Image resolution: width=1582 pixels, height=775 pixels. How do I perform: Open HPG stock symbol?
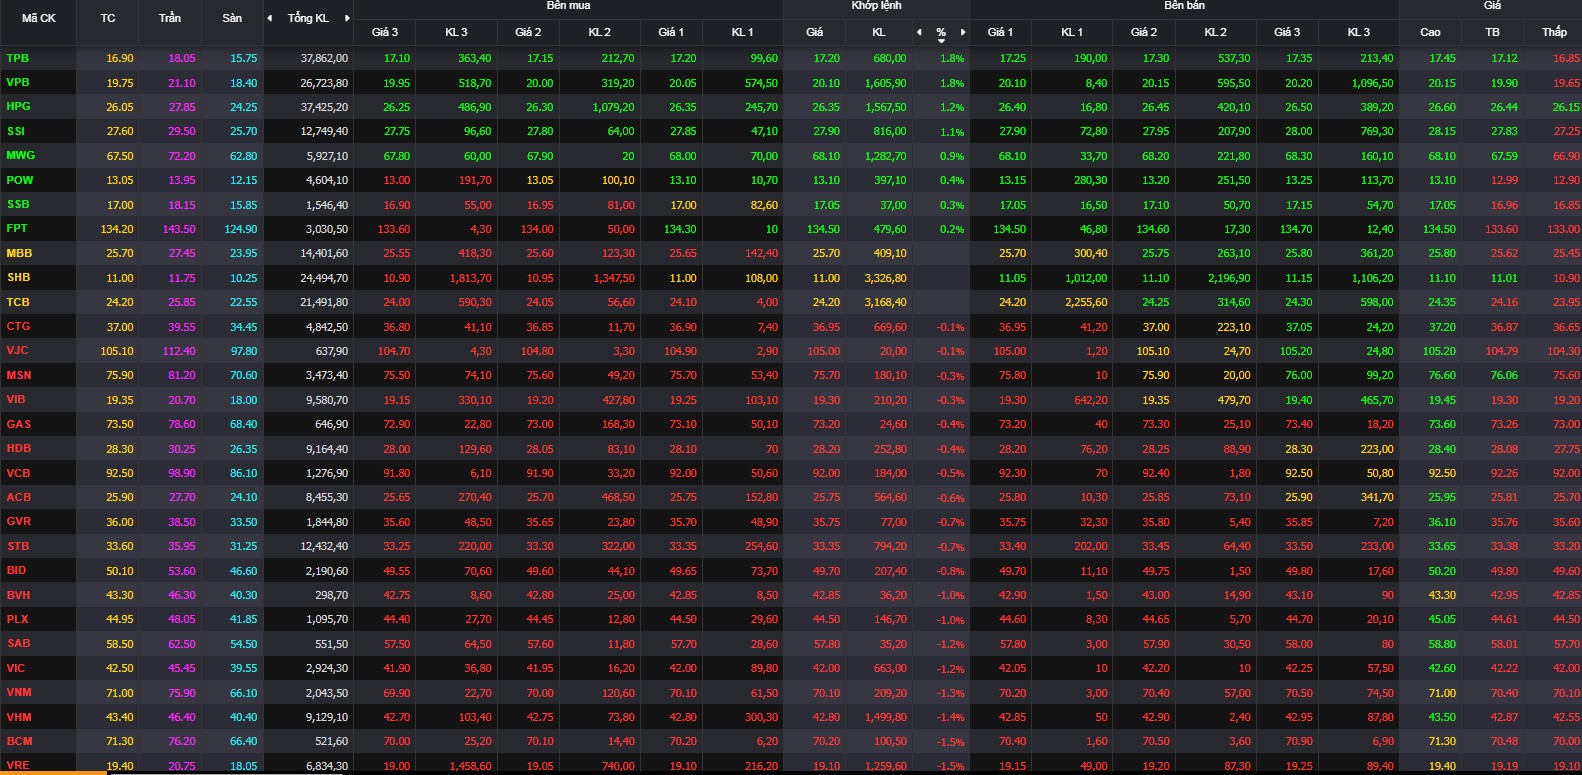point(18,106)
